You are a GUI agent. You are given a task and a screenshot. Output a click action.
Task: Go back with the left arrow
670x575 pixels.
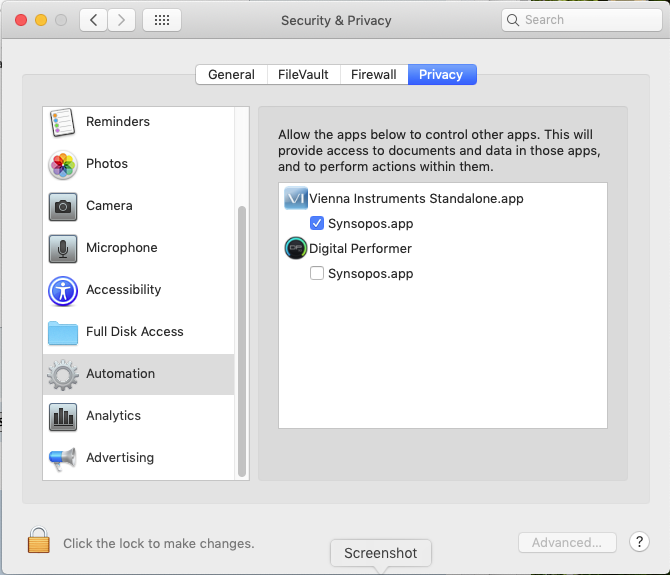[94, 20]
